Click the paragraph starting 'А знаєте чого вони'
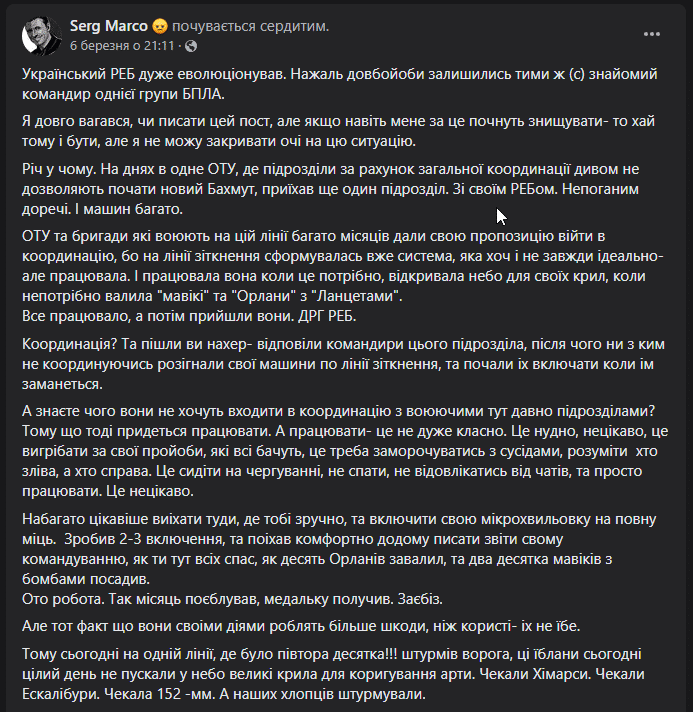Screen dimensions: 693x712 345,451
